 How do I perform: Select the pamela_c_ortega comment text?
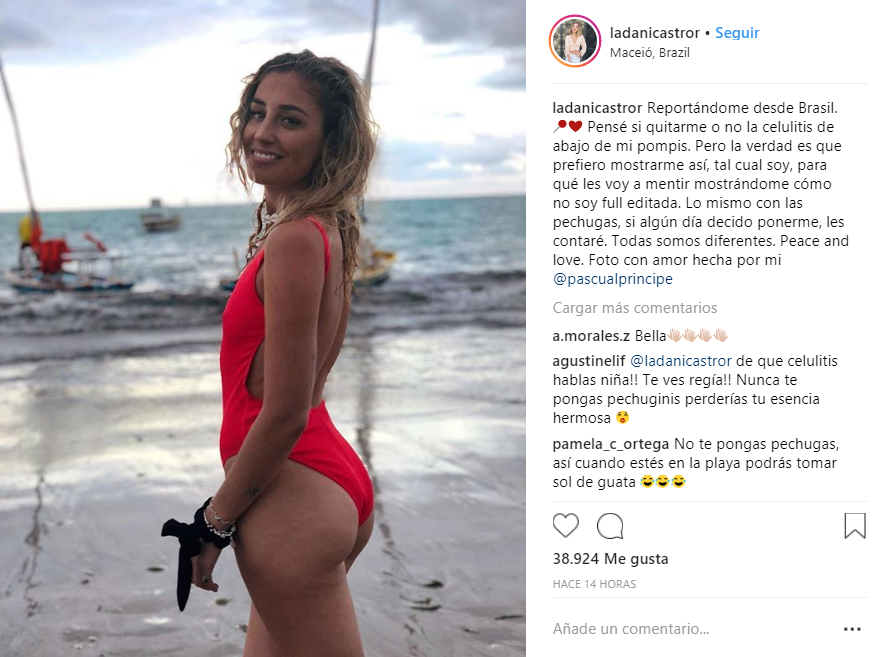tap(695, 463)
